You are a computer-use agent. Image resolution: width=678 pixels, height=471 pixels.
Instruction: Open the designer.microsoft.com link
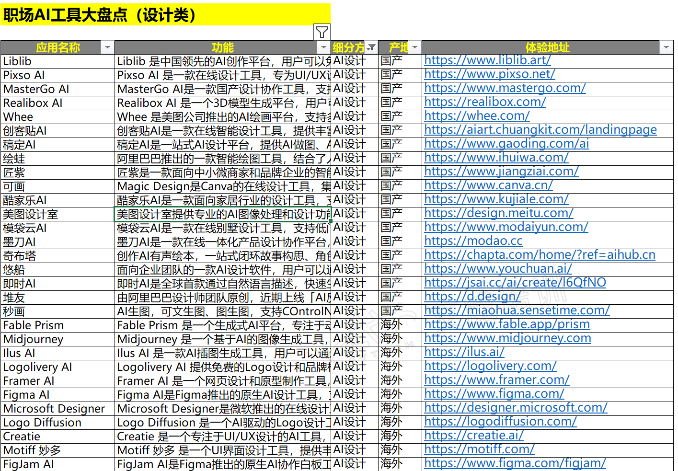click(x=515, y=407)
